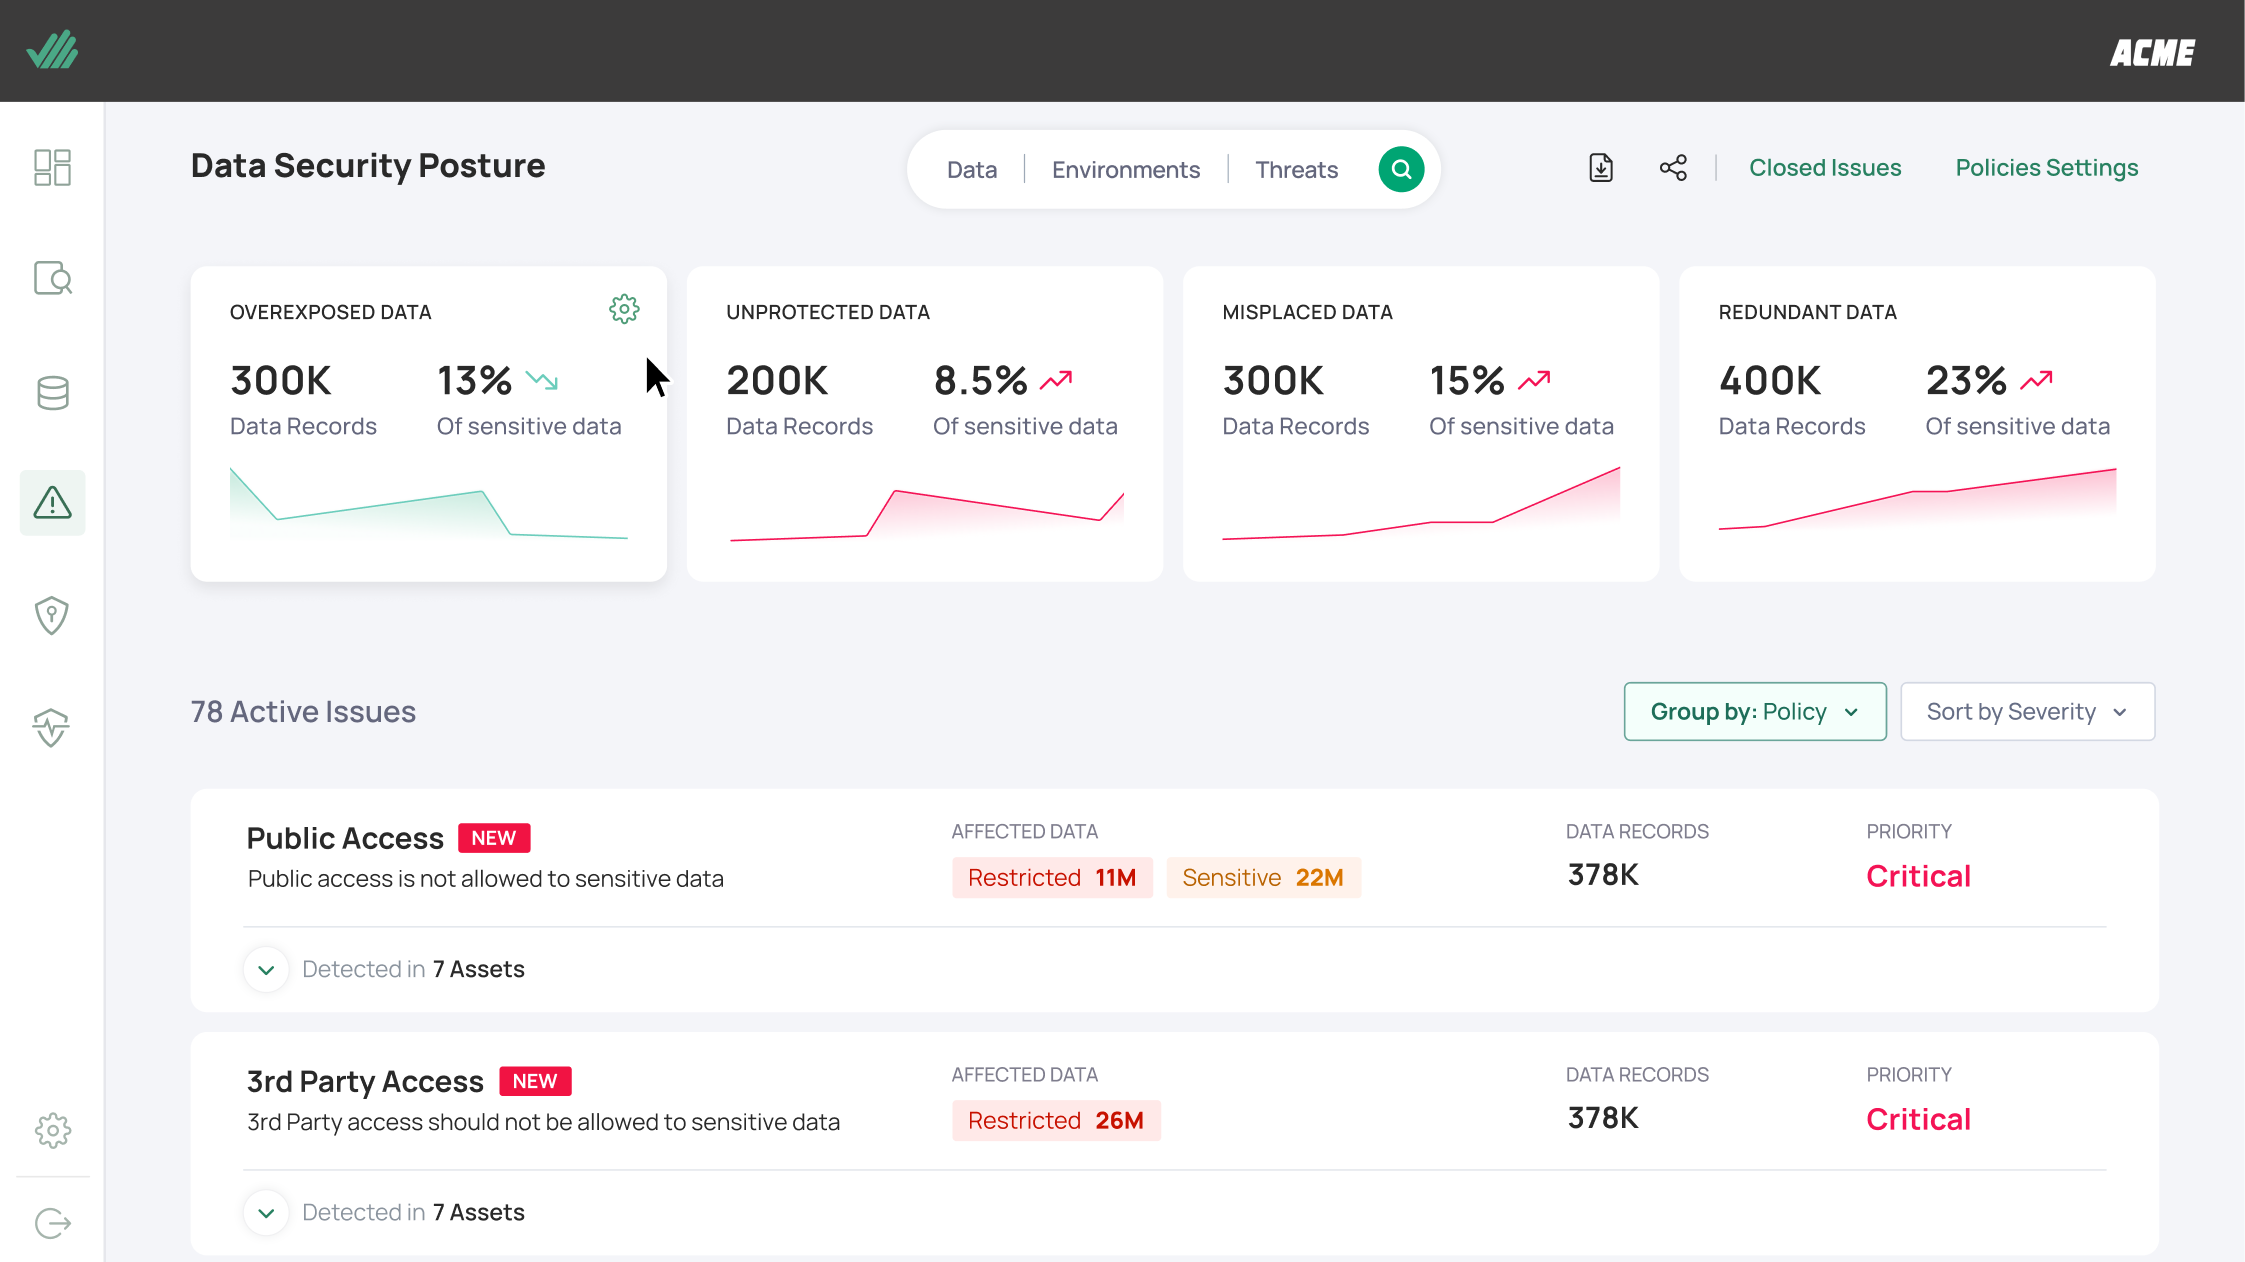
Task: Select the shield lock icon in sidebar
Action: point(52,615)
